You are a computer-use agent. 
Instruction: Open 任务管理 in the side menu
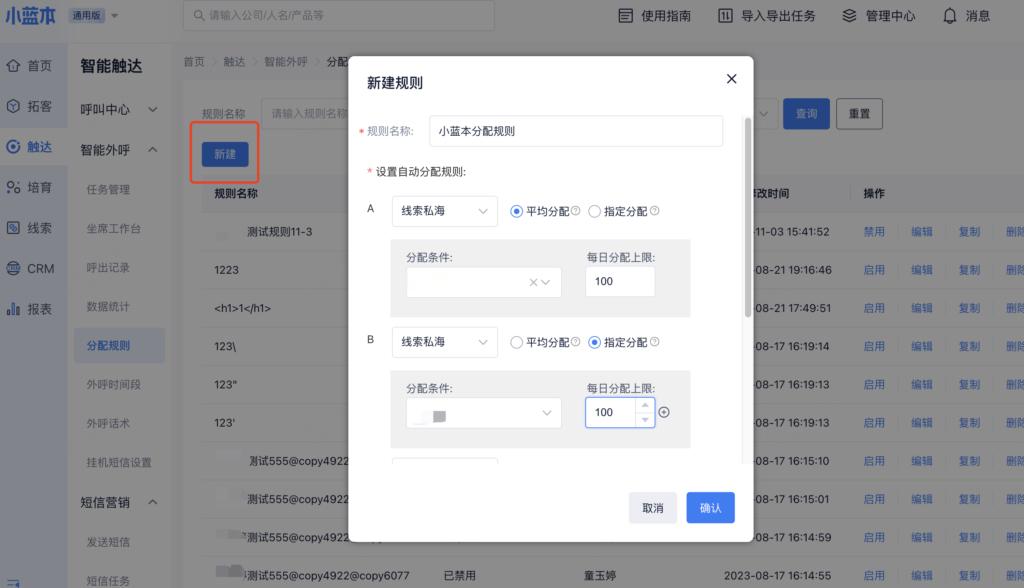[108, 189]
